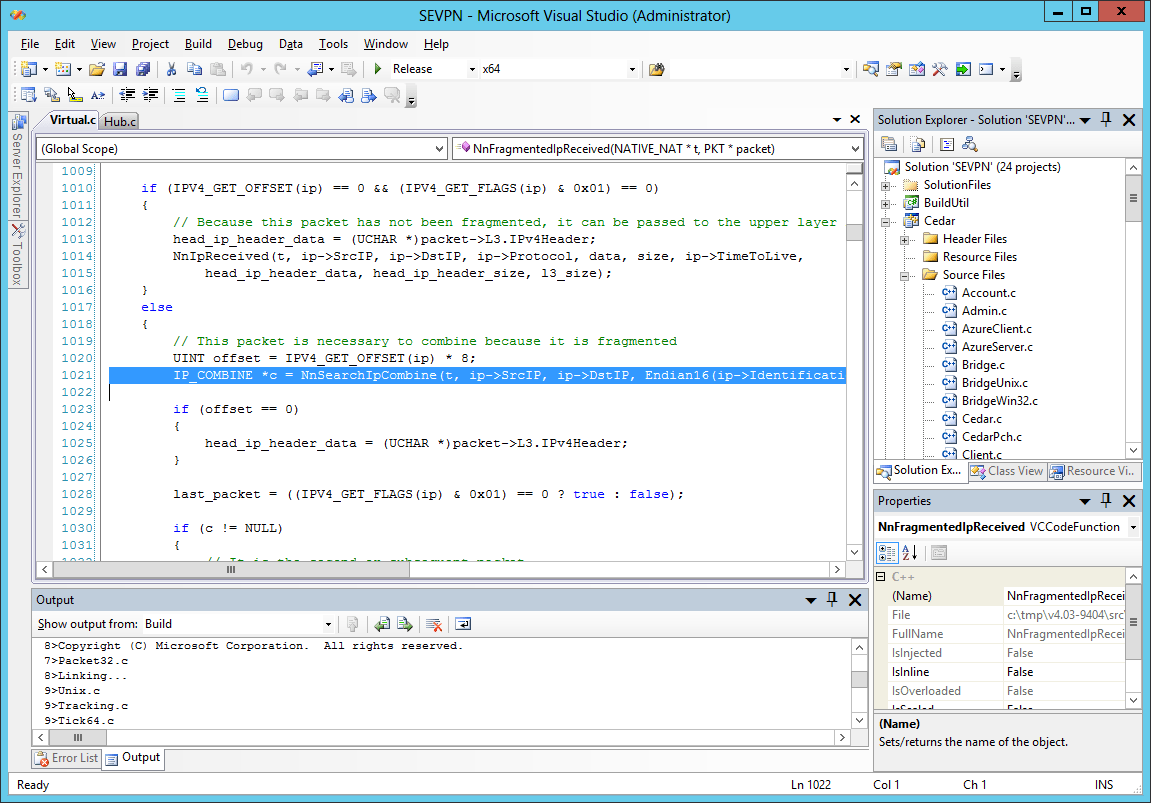The image size is (1152, 803).
Task: Expand the Header Files folder under Cedar
Action: point(904,238)
